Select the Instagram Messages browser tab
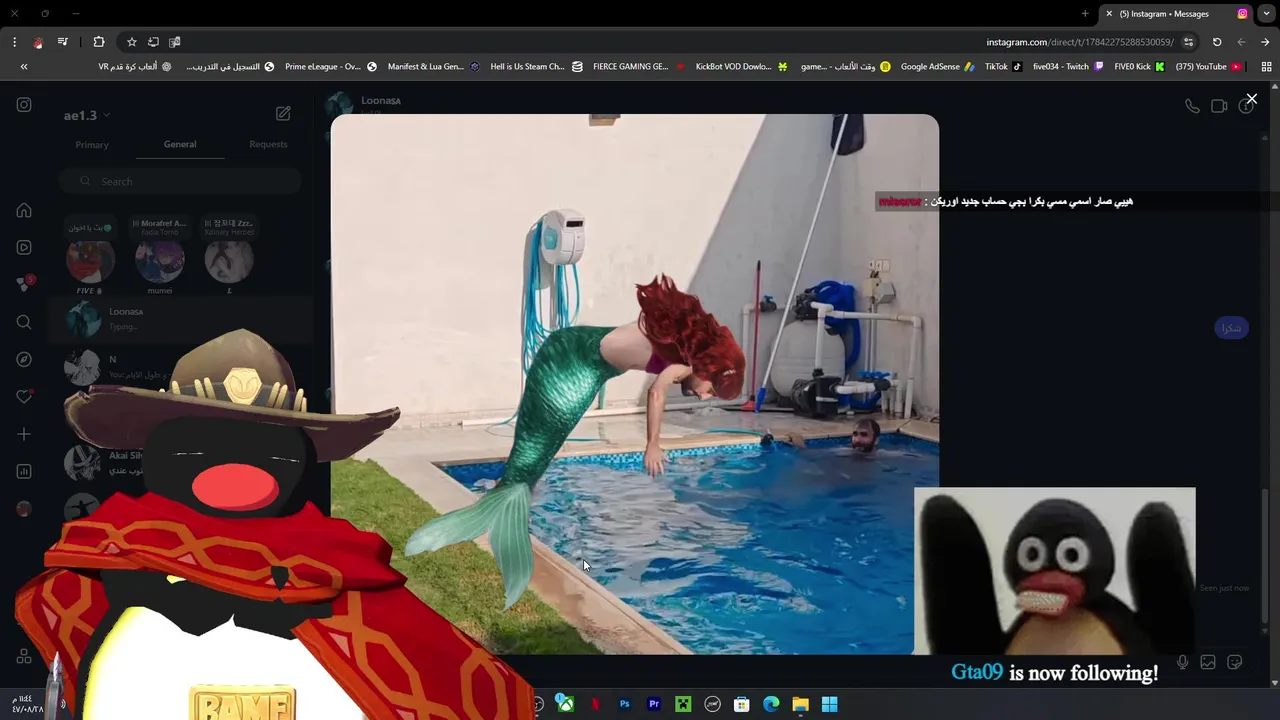The width and height of the screenshot is (1280, 720). (x=1176, y=14)
